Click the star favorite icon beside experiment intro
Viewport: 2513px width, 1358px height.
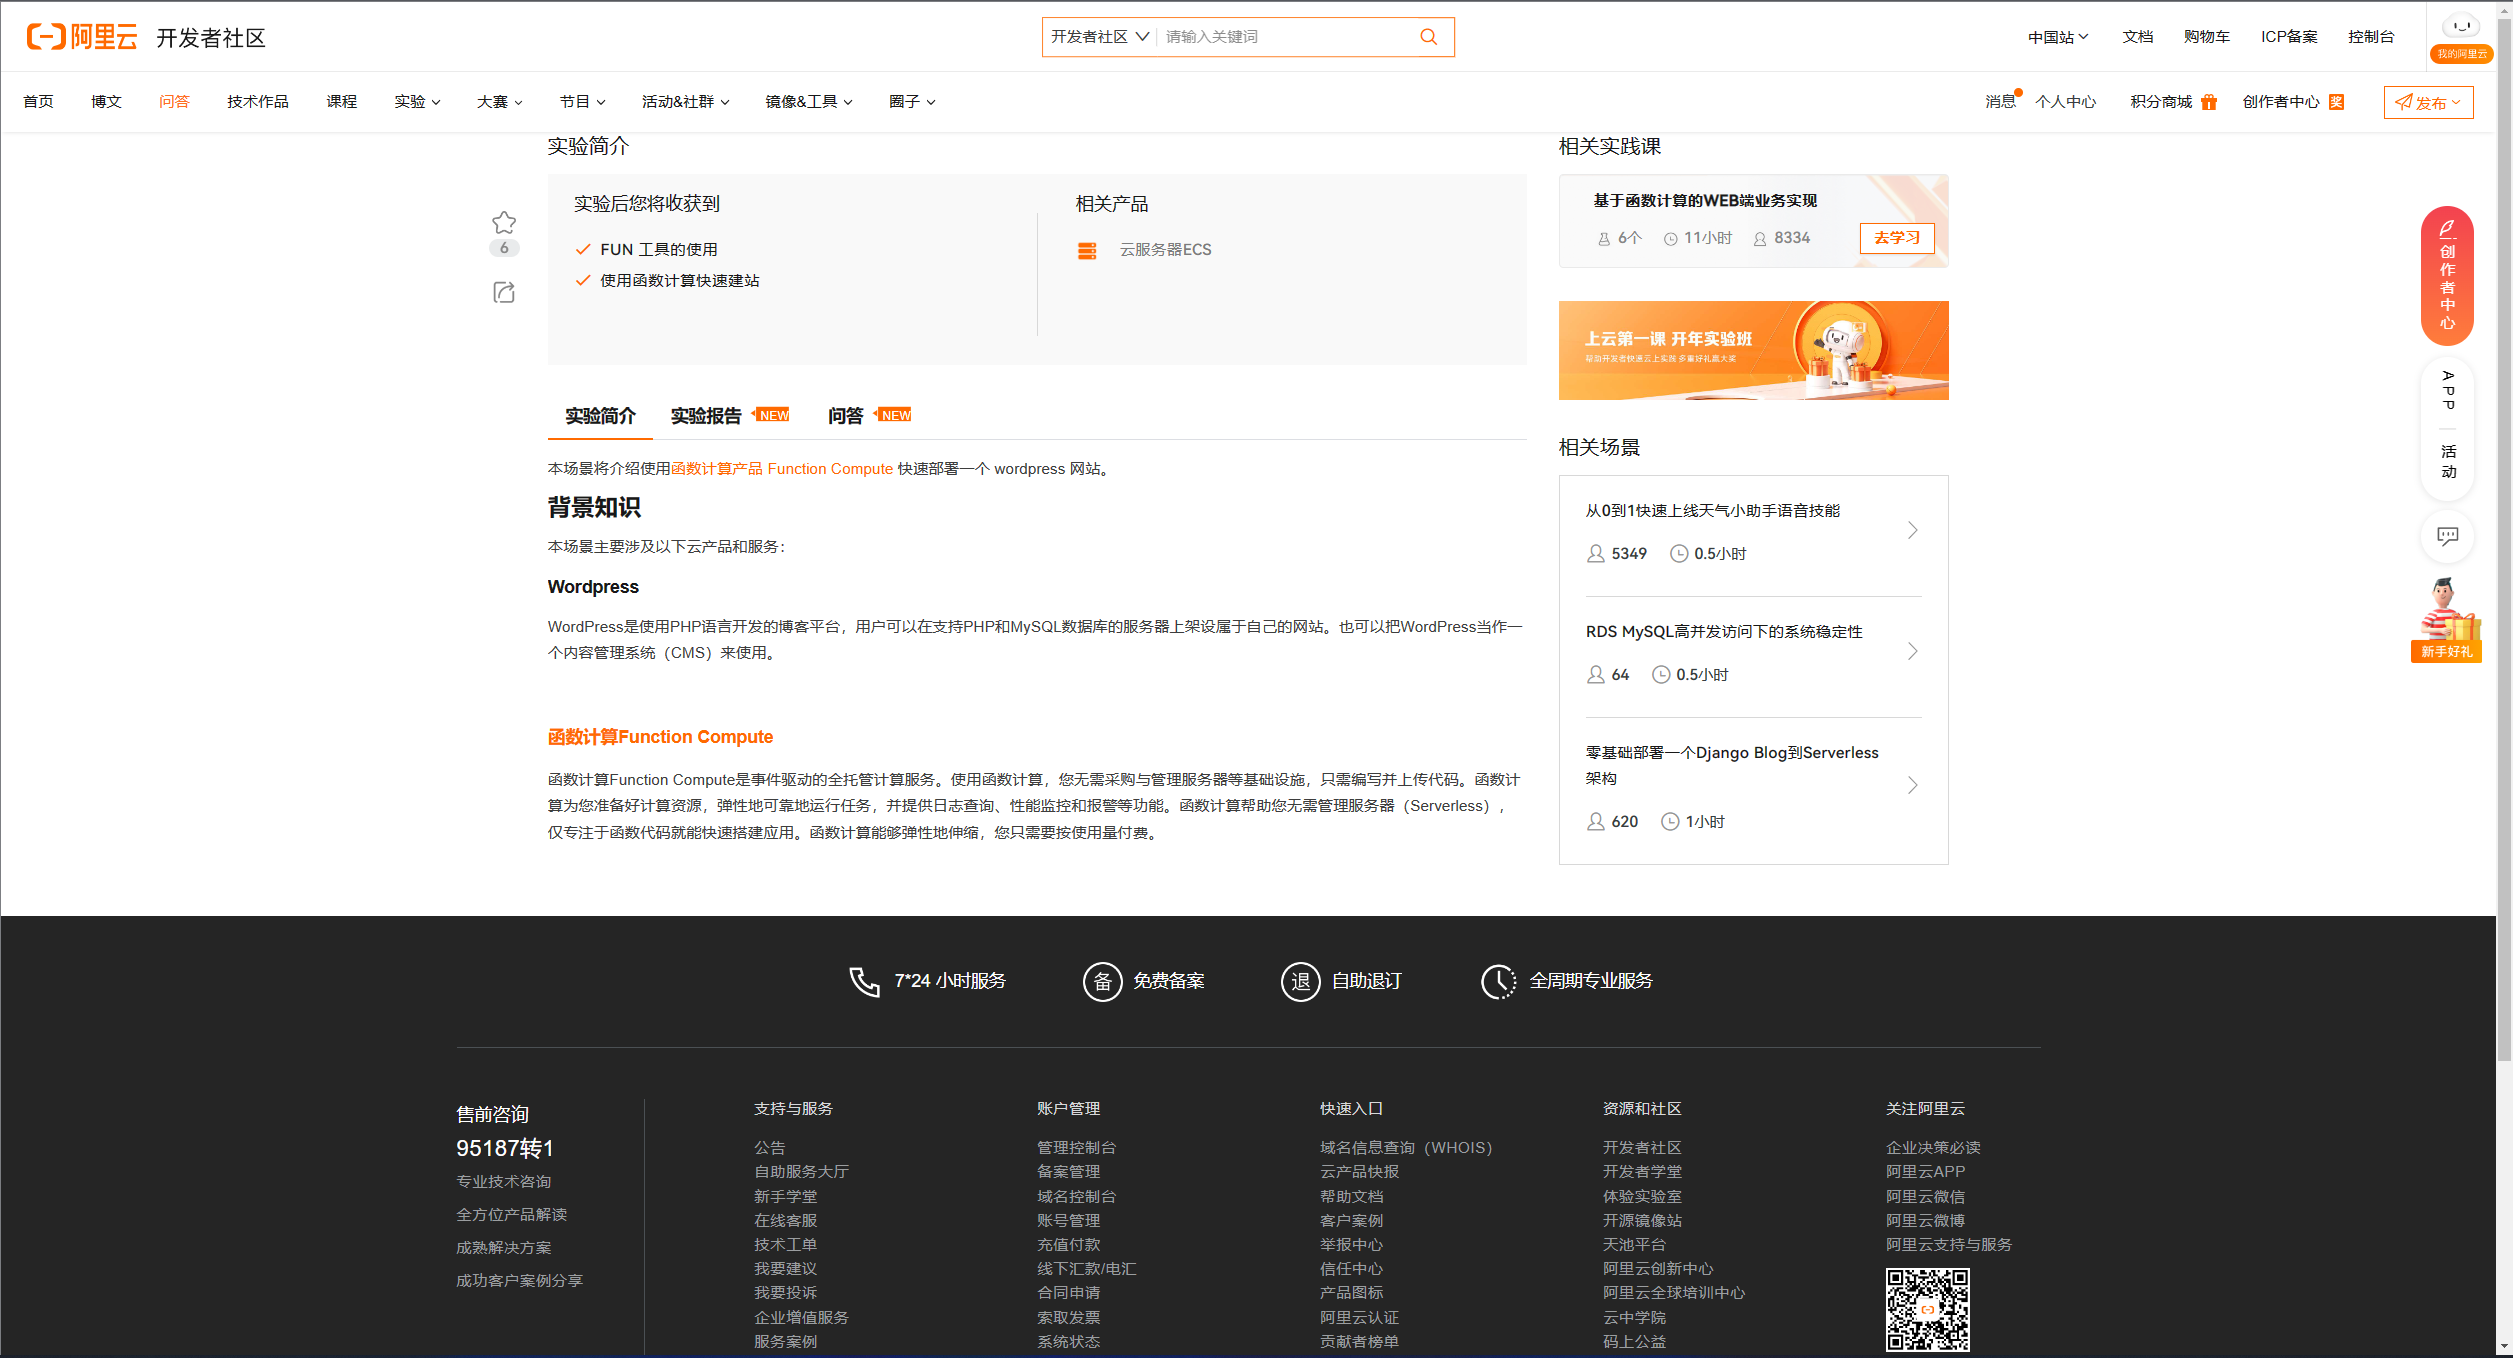click(x=504, y=222)
